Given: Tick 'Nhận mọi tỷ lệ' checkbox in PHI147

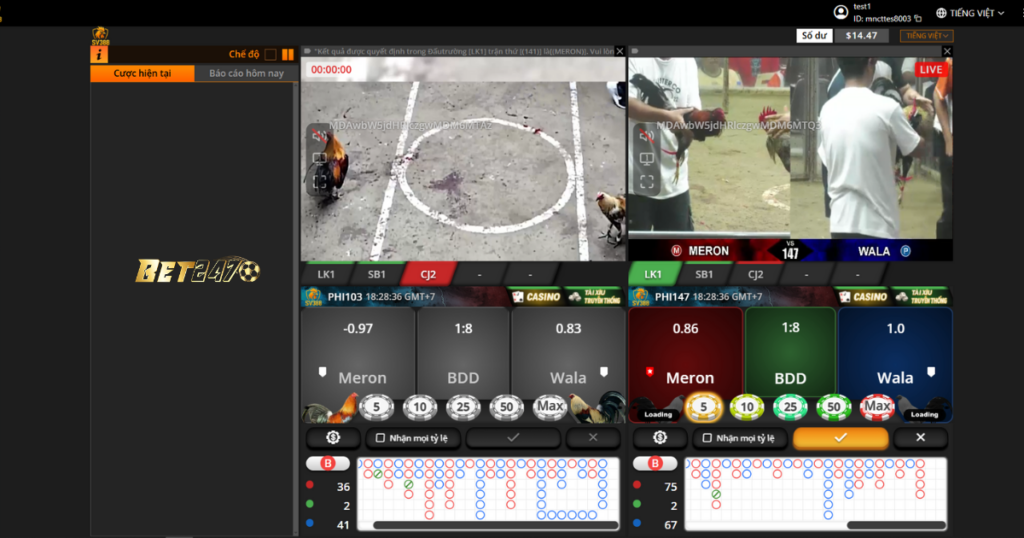Looking at the screenshot, I should [708, 438].
